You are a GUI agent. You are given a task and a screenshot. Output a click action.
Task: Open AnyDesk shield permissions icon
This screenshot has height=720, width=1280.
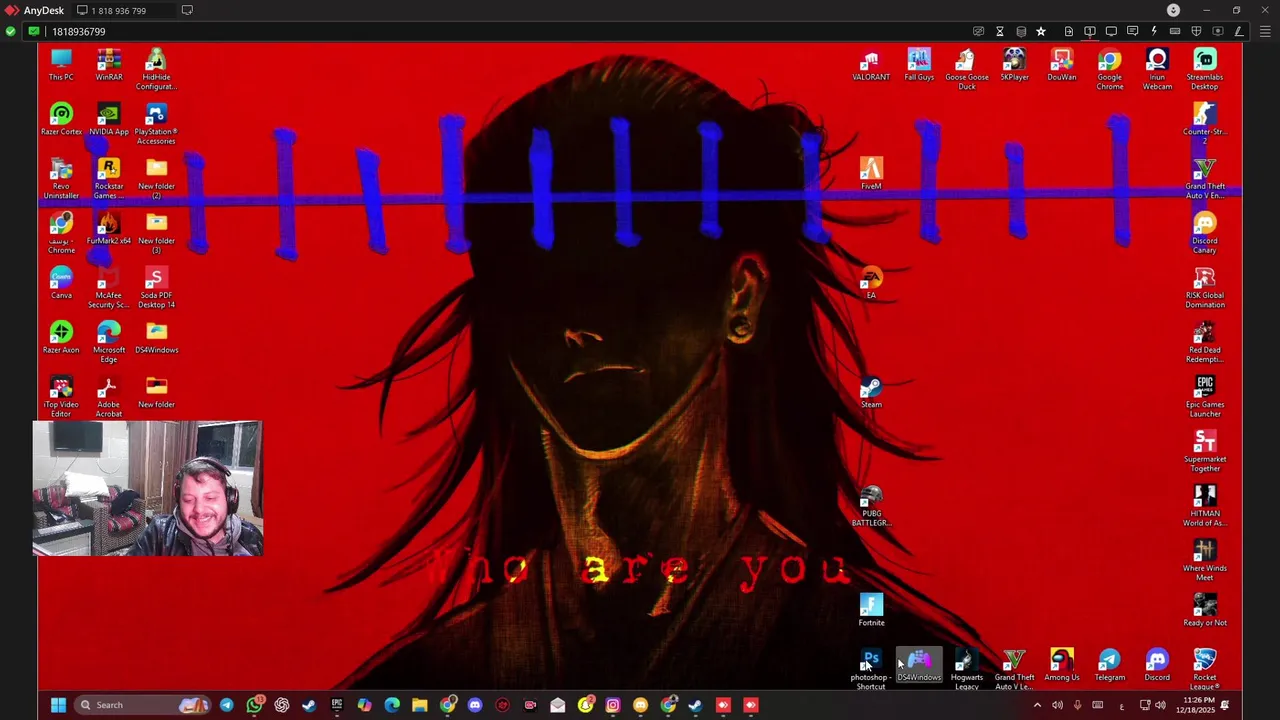1196,31
